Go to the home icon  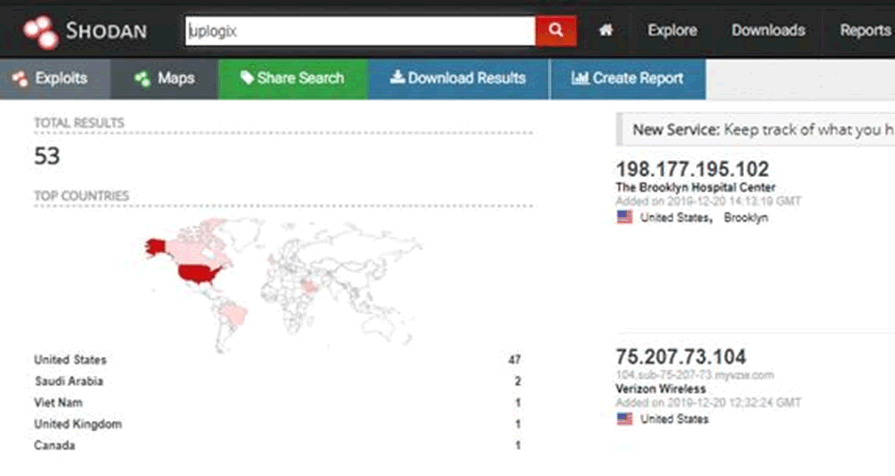606,30
